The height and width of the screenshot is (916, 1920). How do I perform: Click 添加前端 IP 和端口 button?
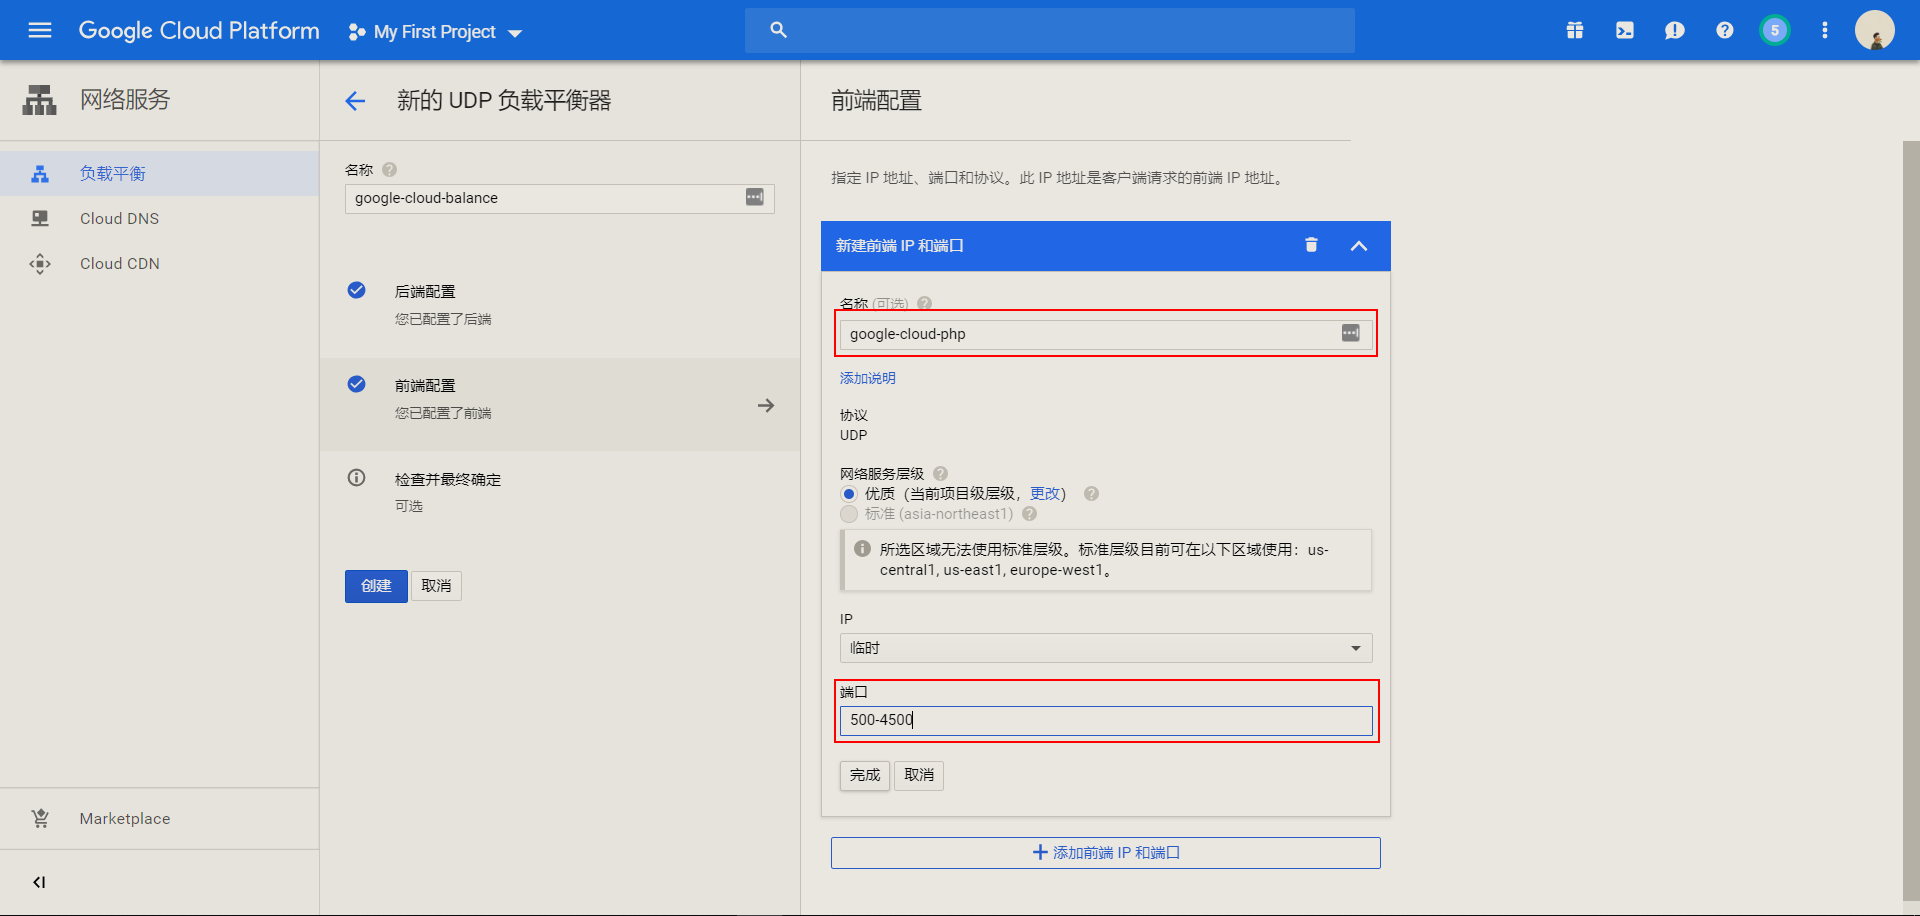point(1106,853)
